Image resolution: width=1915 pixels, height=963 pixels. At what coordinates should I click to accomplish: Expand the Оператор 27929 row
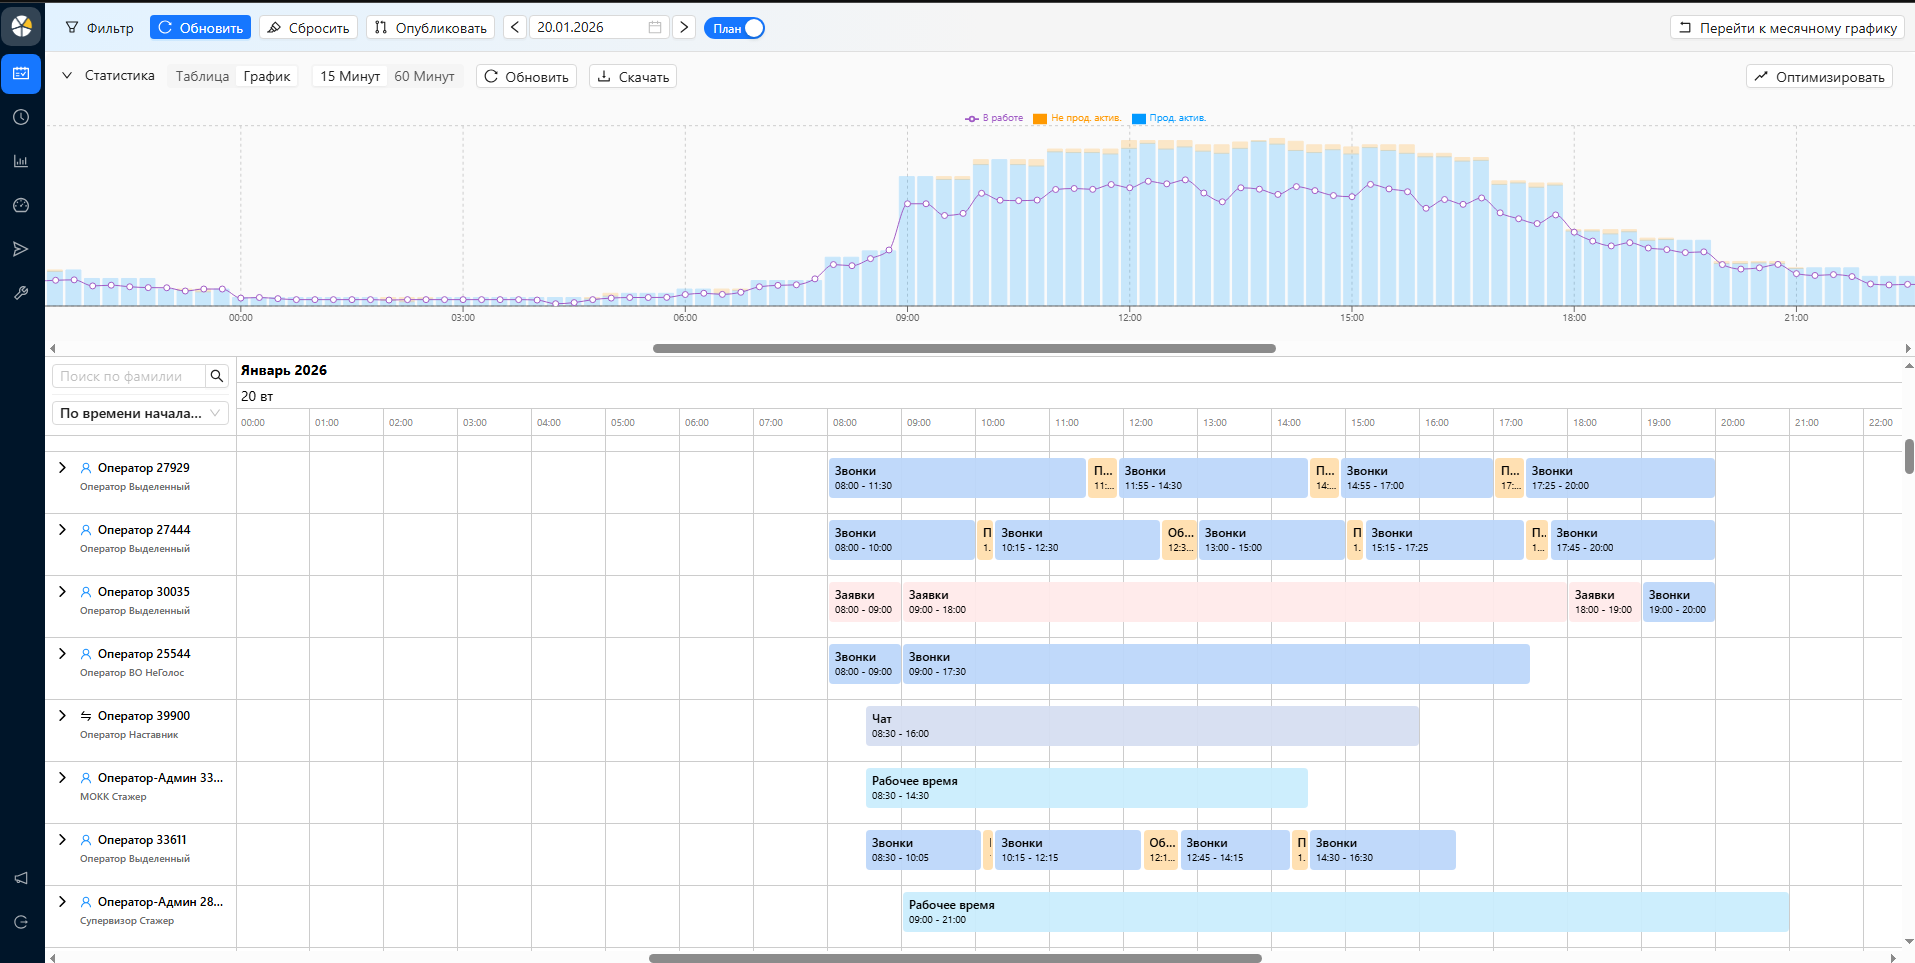62,468
